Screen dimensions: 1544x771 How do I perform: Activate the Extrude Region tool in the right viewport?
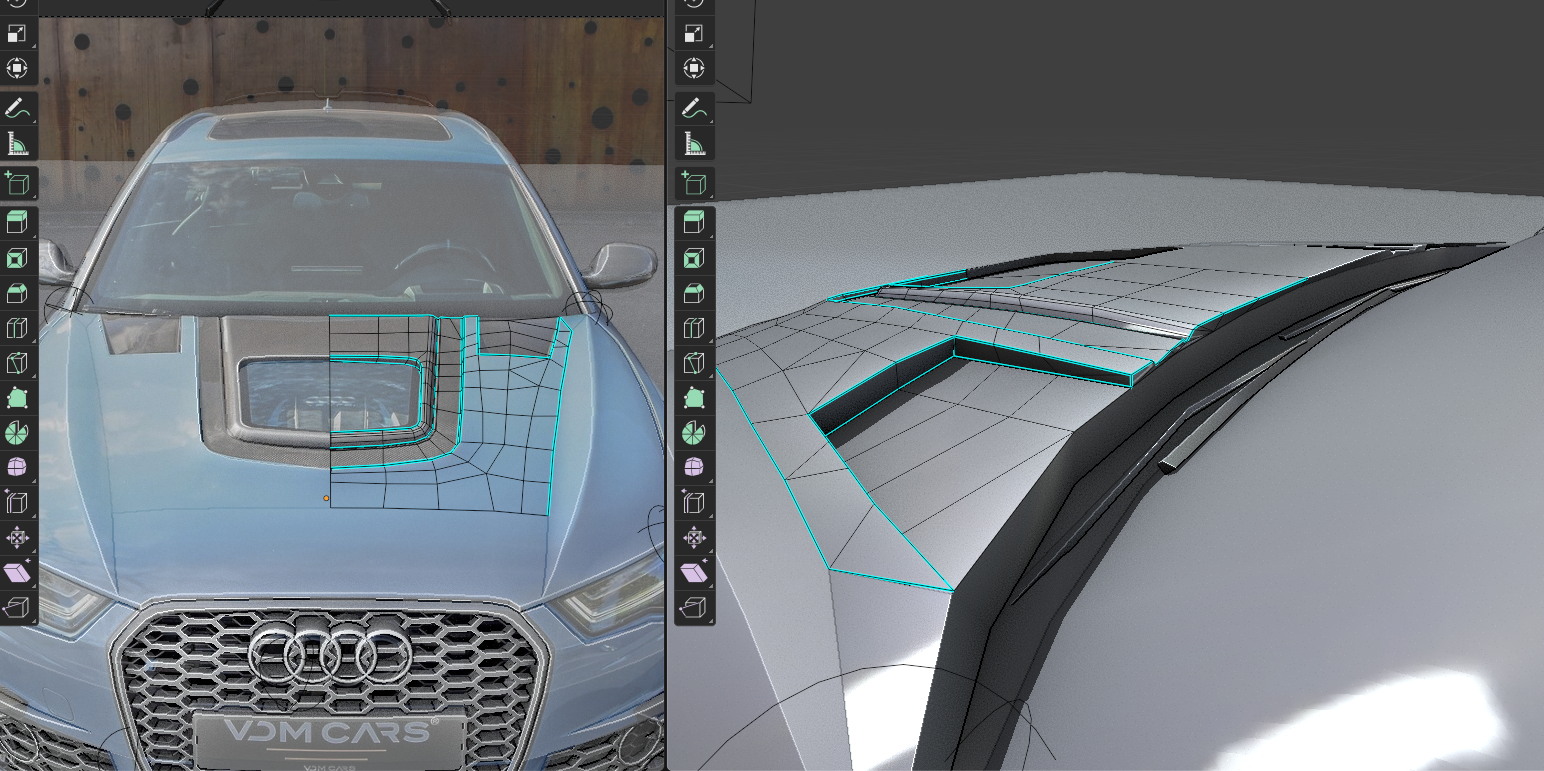click(693, 223)
